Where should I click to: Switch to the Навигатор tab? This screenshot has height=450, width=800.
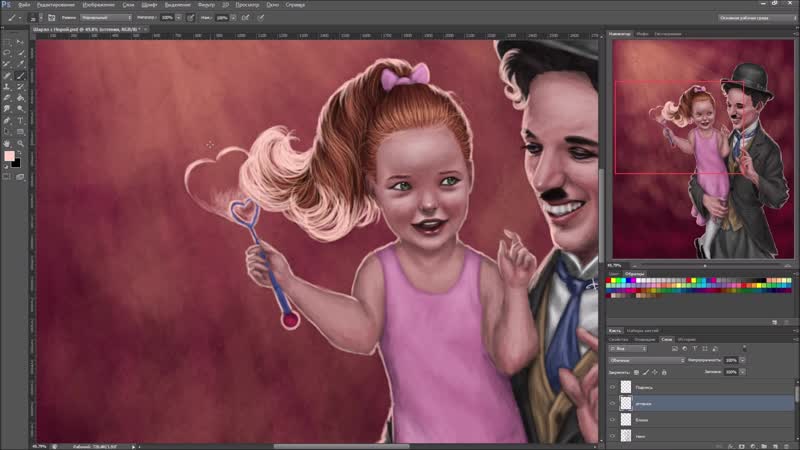click(620, 34)
